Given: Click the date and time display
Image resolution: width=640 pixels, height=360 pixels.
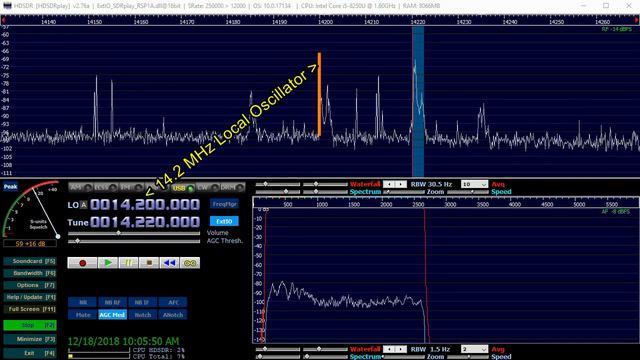Looking at the screenshot, I should coord(123,341).
